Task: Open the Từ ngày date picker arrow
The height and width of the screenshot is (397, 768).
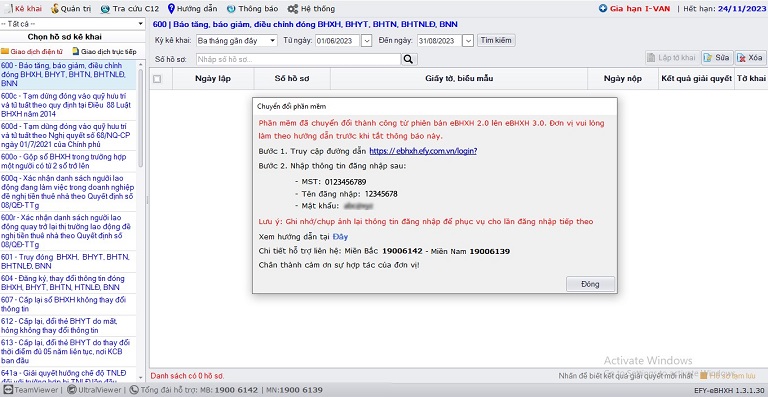Action: 366,41
